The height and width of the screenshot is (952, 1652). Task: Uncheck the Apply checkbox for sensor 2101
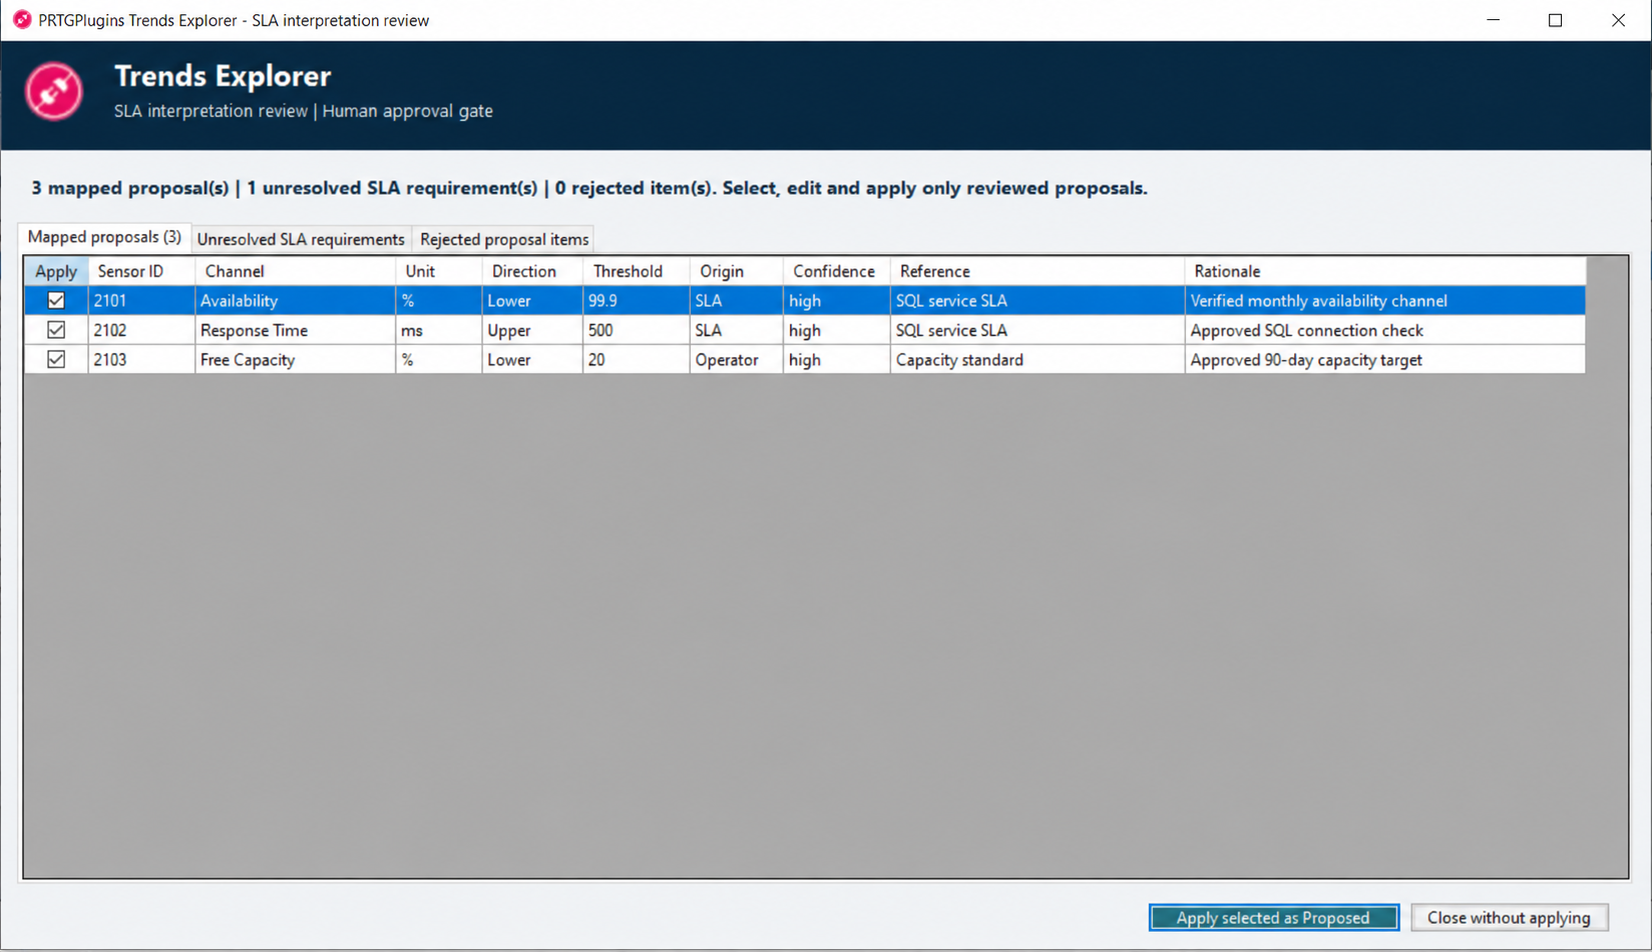point(56,300)
